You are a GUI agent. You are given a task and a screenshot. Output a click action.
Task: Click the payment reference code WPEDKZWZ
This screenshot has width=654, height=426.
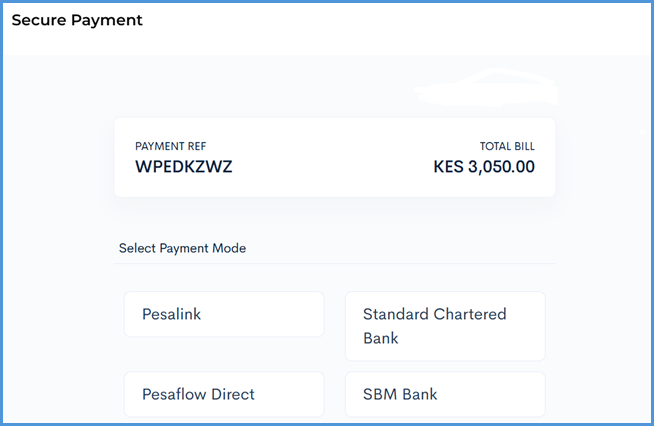(x=183, y=166)
